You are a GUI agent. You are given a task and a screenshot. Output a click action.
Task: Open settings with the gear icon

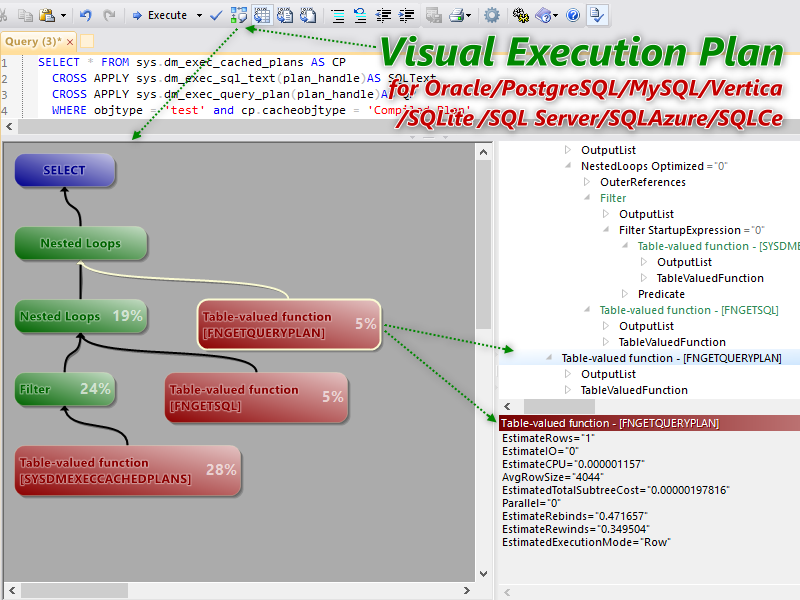[x=492, y=15]
